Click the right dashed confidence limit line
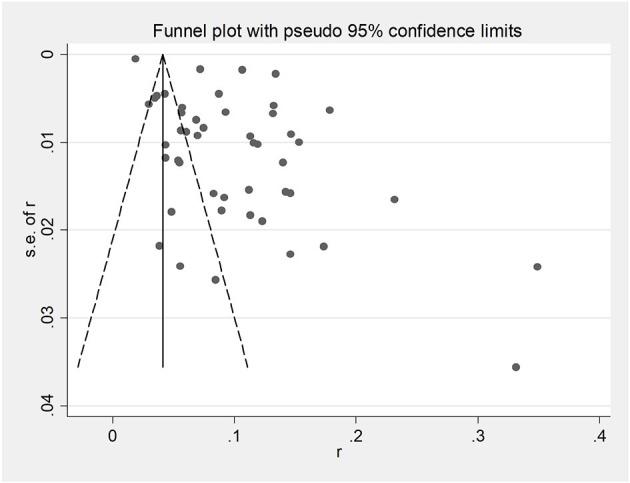The height and width of the screenshot is (483, 630). pyautogui.click(x=215, y=250)
